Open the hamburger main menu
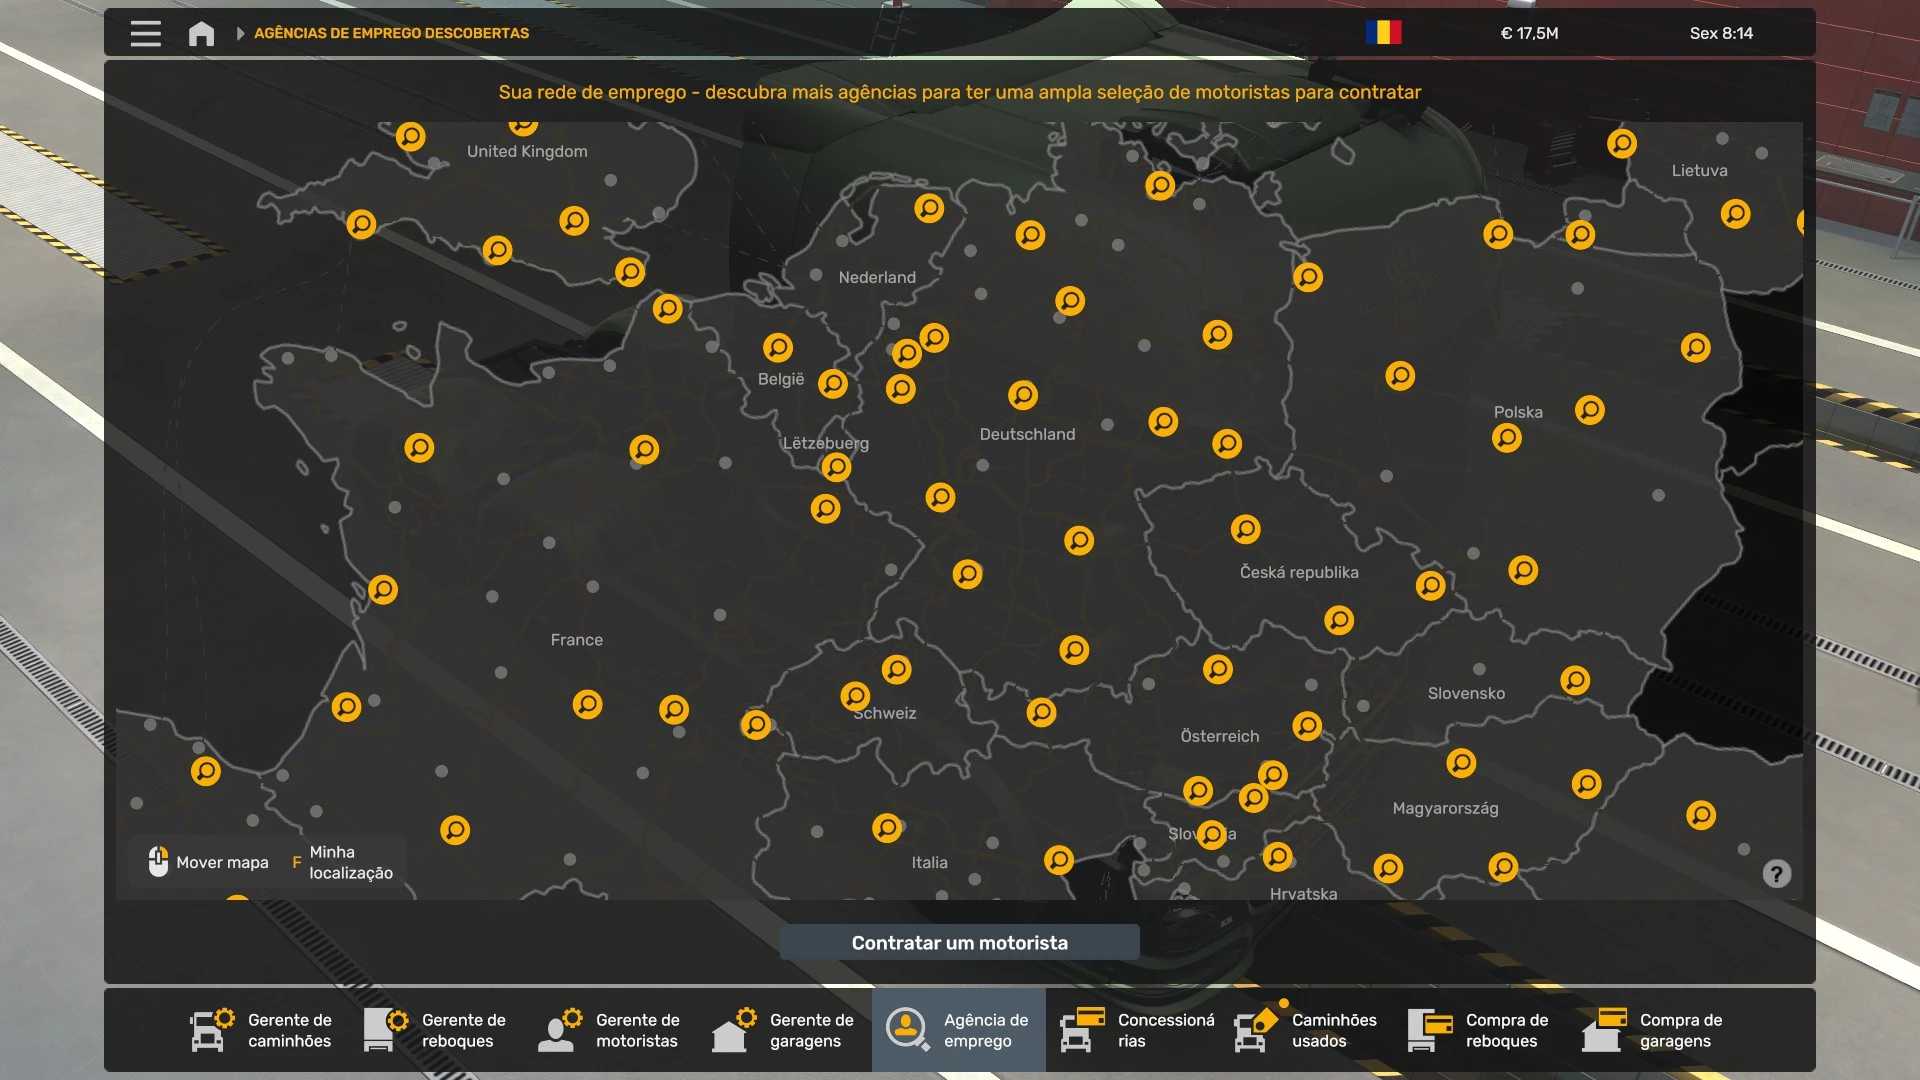This screenshot has height=1080, width=1920. 145,33
